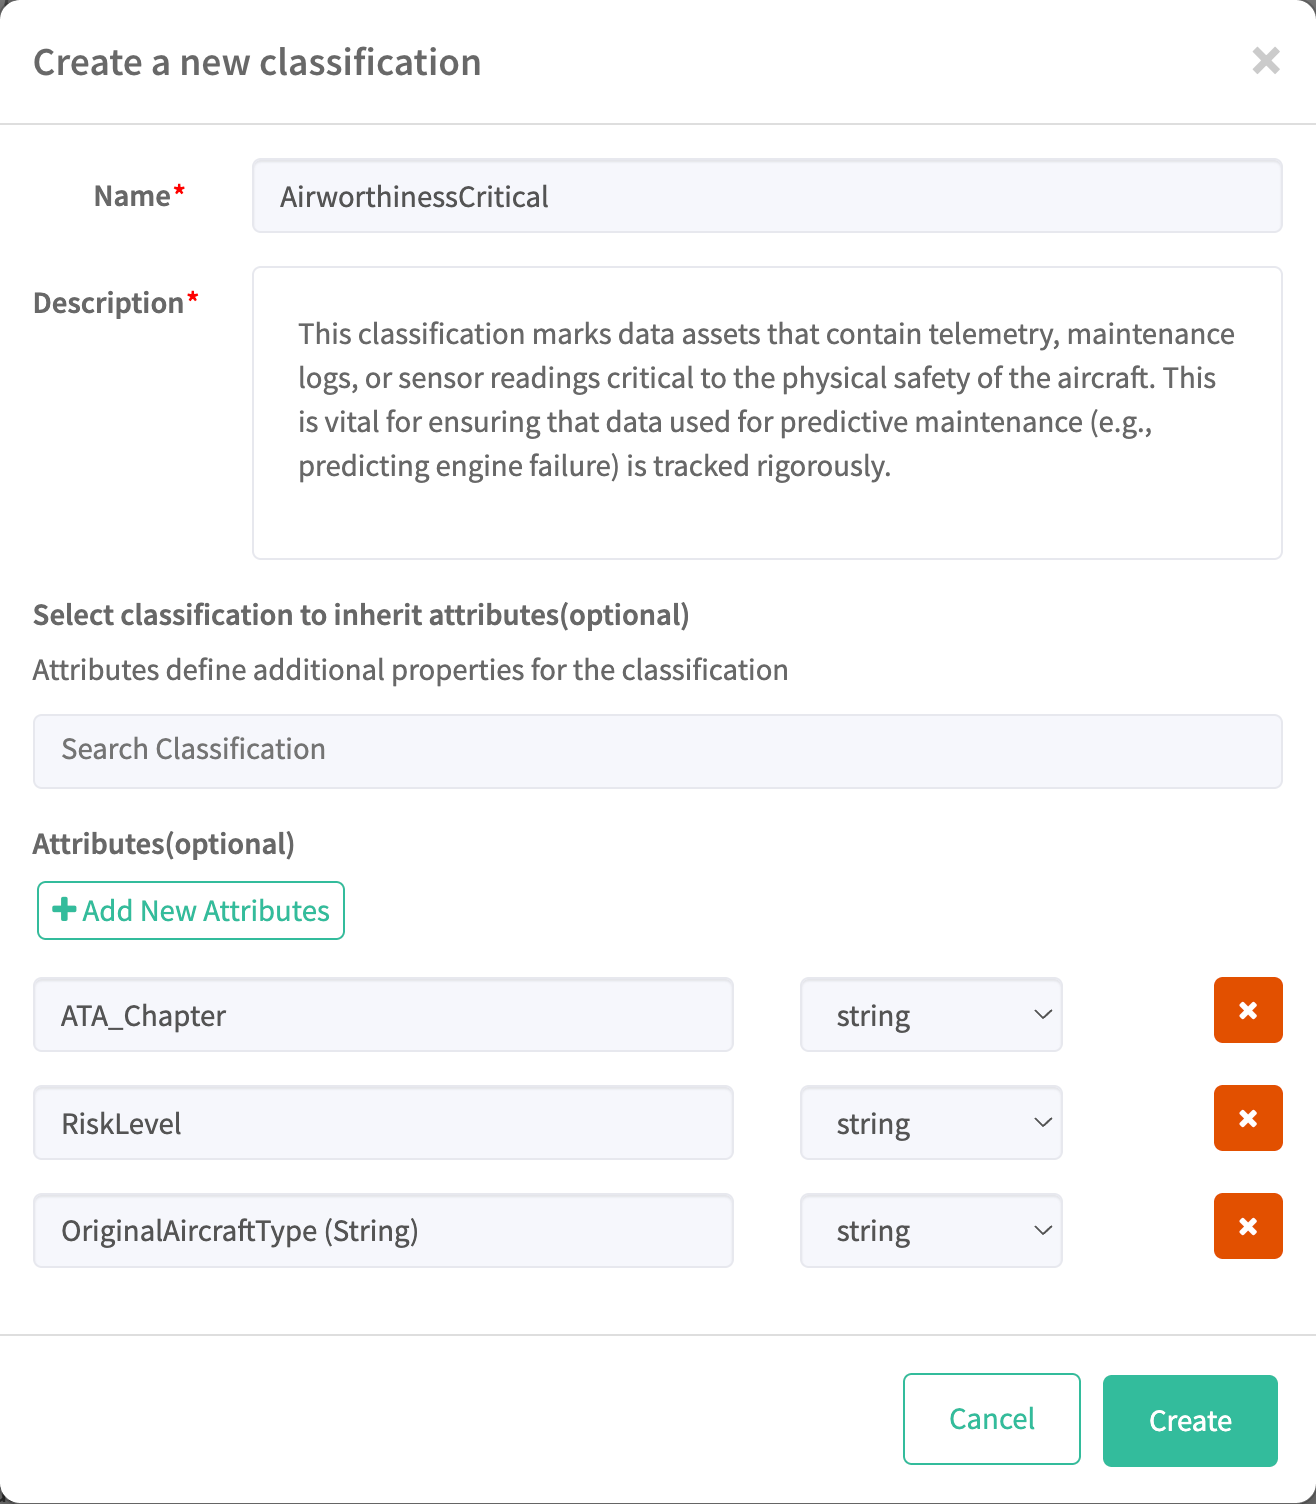Remove the RiskLevel attribute row
The width and height of the screenshot is (1316, 1504).
point(1247,1118)
